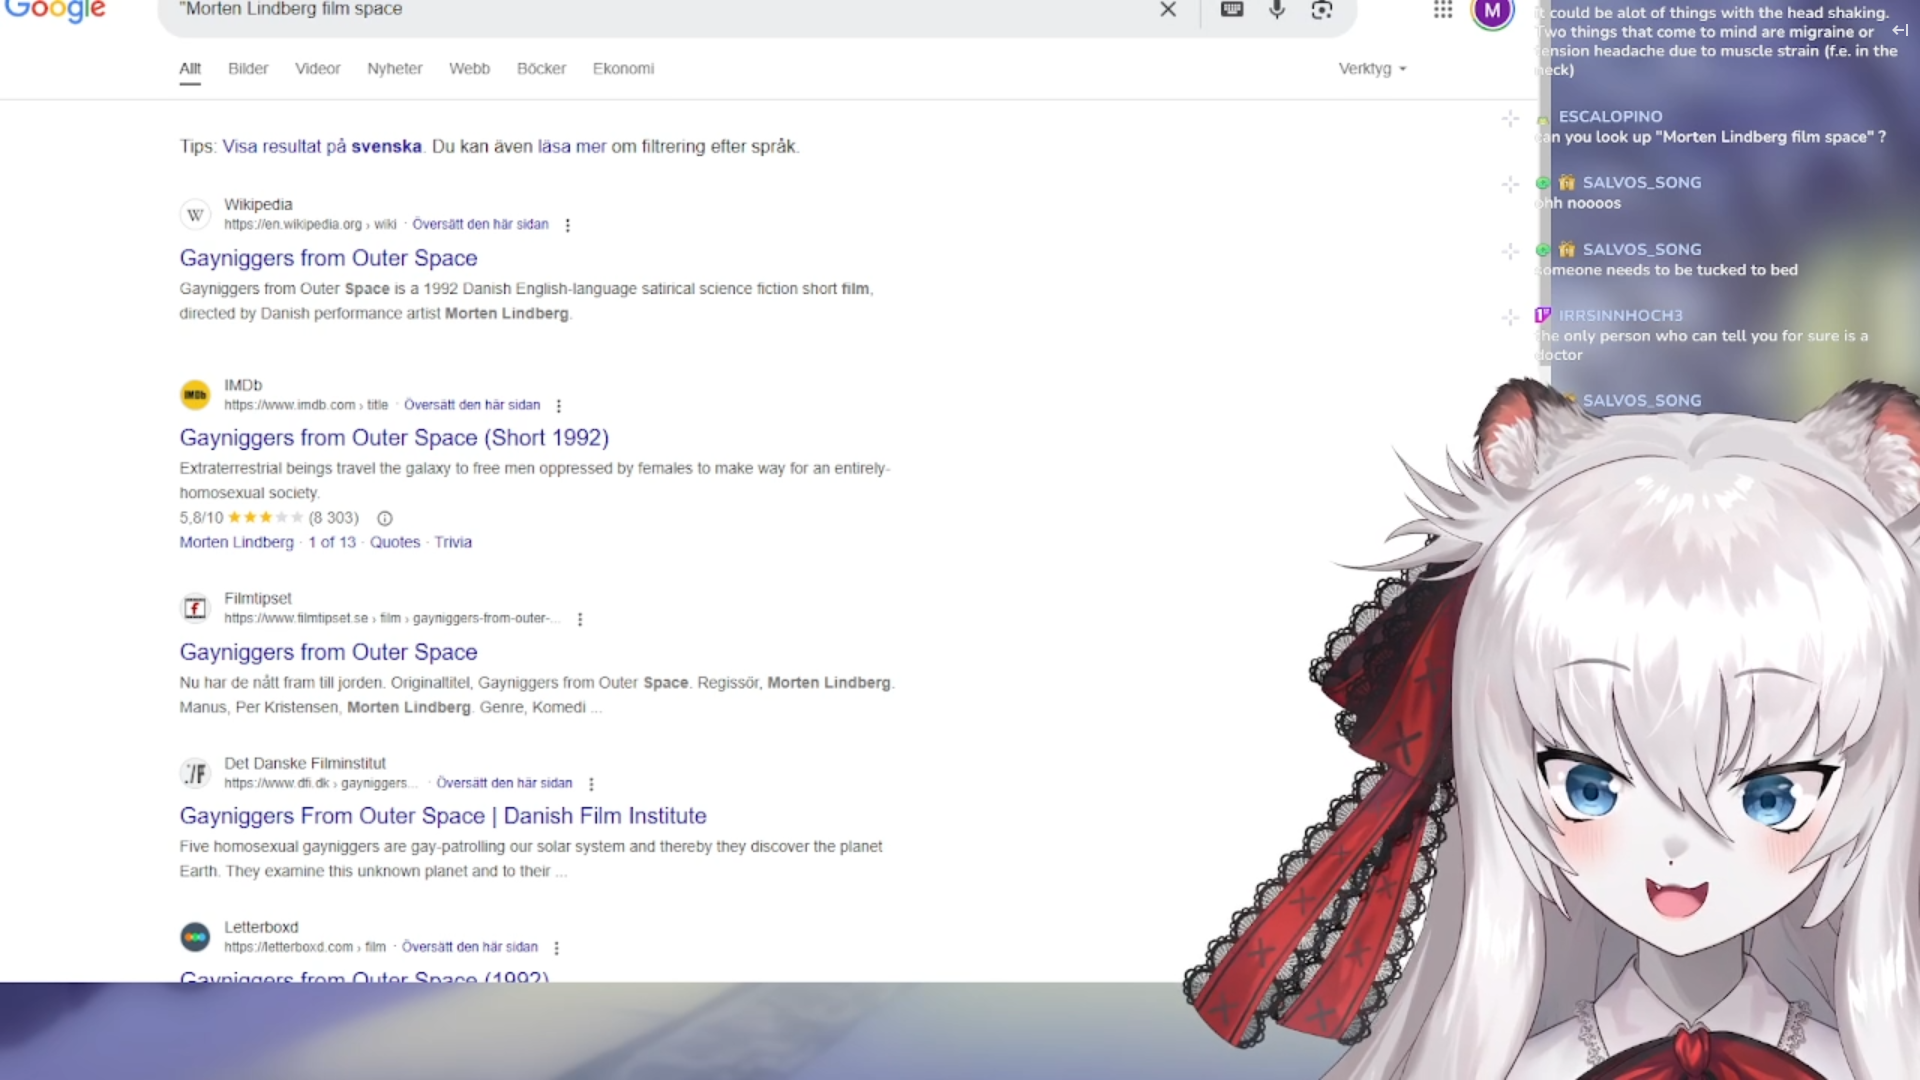Open more options for Letterboxd result
1920x1080 pixels.
(x=556, y=948)
